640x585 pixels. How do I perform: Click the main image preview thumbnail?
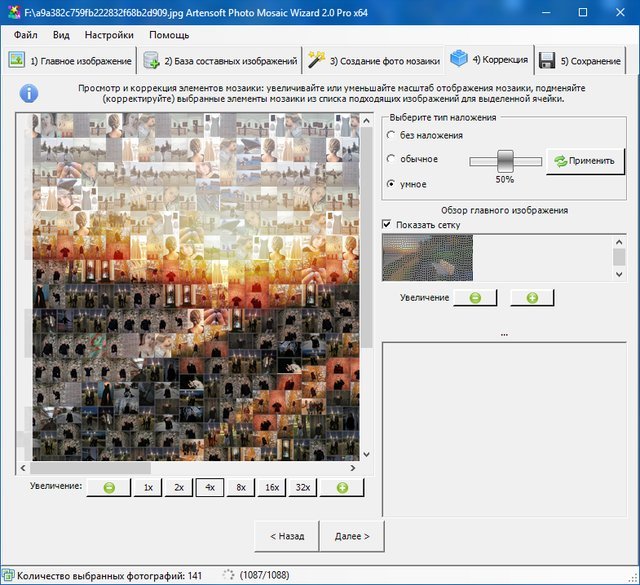427,258
